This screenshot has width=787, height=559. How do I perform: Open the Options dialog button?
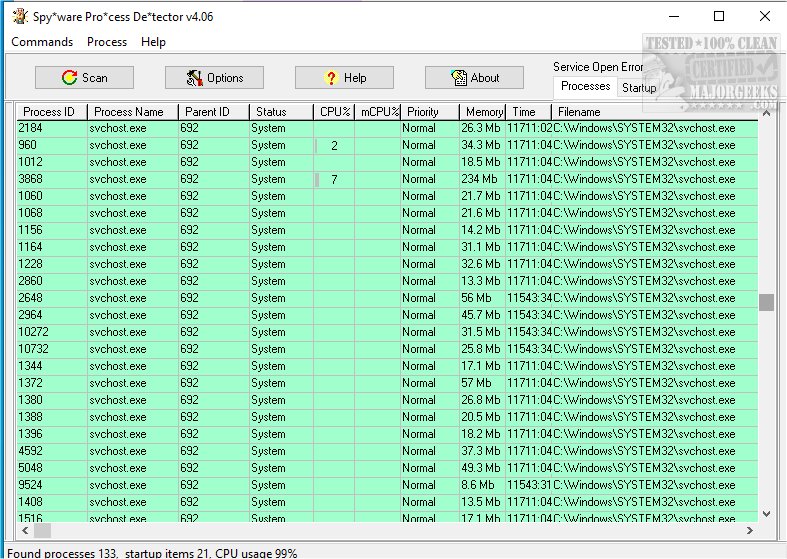pos(214,78)
